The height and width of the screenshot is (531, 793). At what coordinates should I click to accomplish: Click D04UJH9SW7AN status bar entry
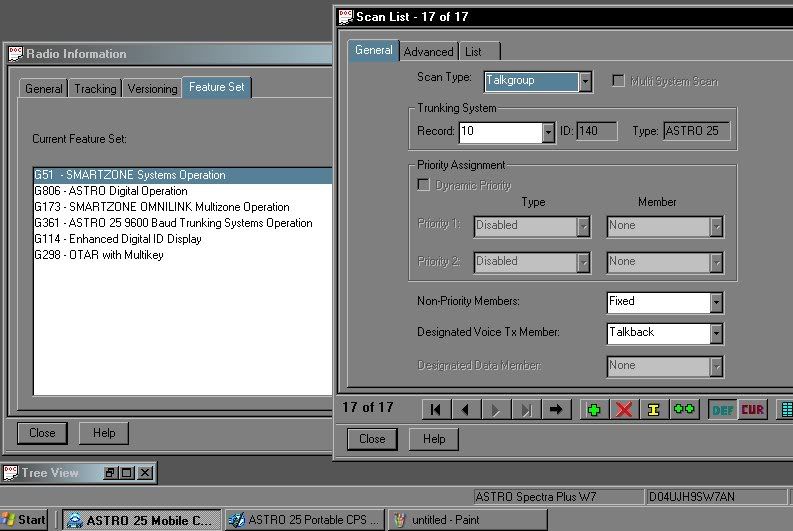716,497
